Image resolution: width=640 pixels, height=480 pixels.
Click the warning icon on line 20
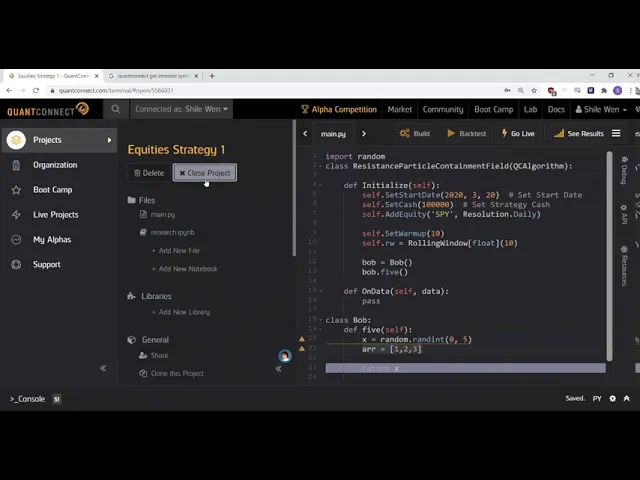(302, 339)
